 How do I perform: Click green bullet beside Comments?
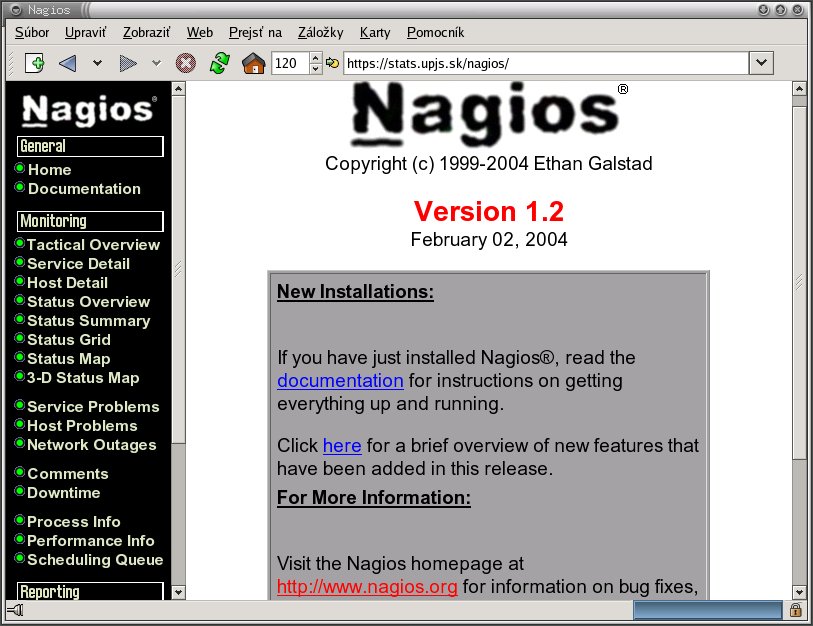pos(20,471)
